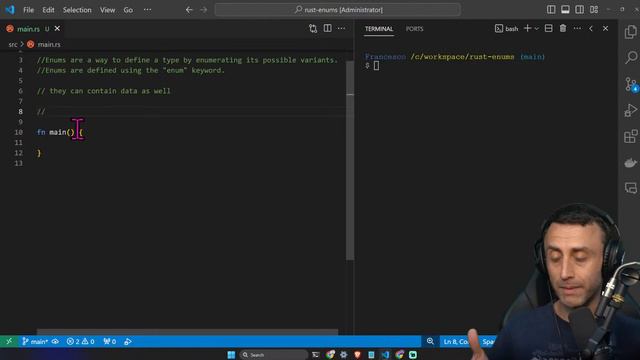
Task: Click line number 10 in the gutter
Action: (18, 132)
